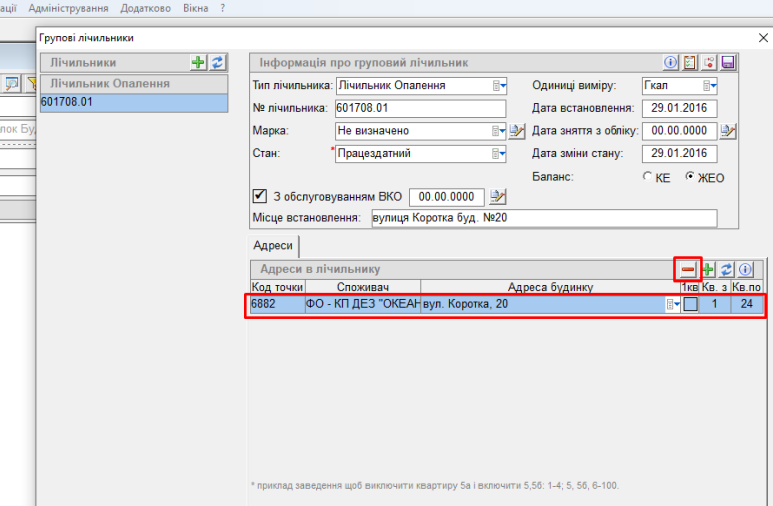
Task: Toggle the 1кв checkbox in address row
Action: point(690,304)
